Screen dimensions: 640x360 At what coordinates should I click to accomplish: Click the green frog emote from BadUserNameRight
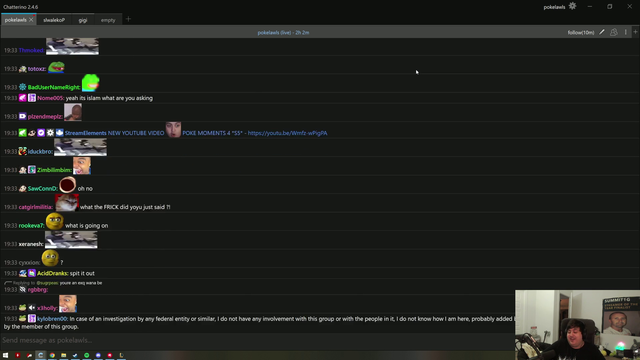coord(91,83)
